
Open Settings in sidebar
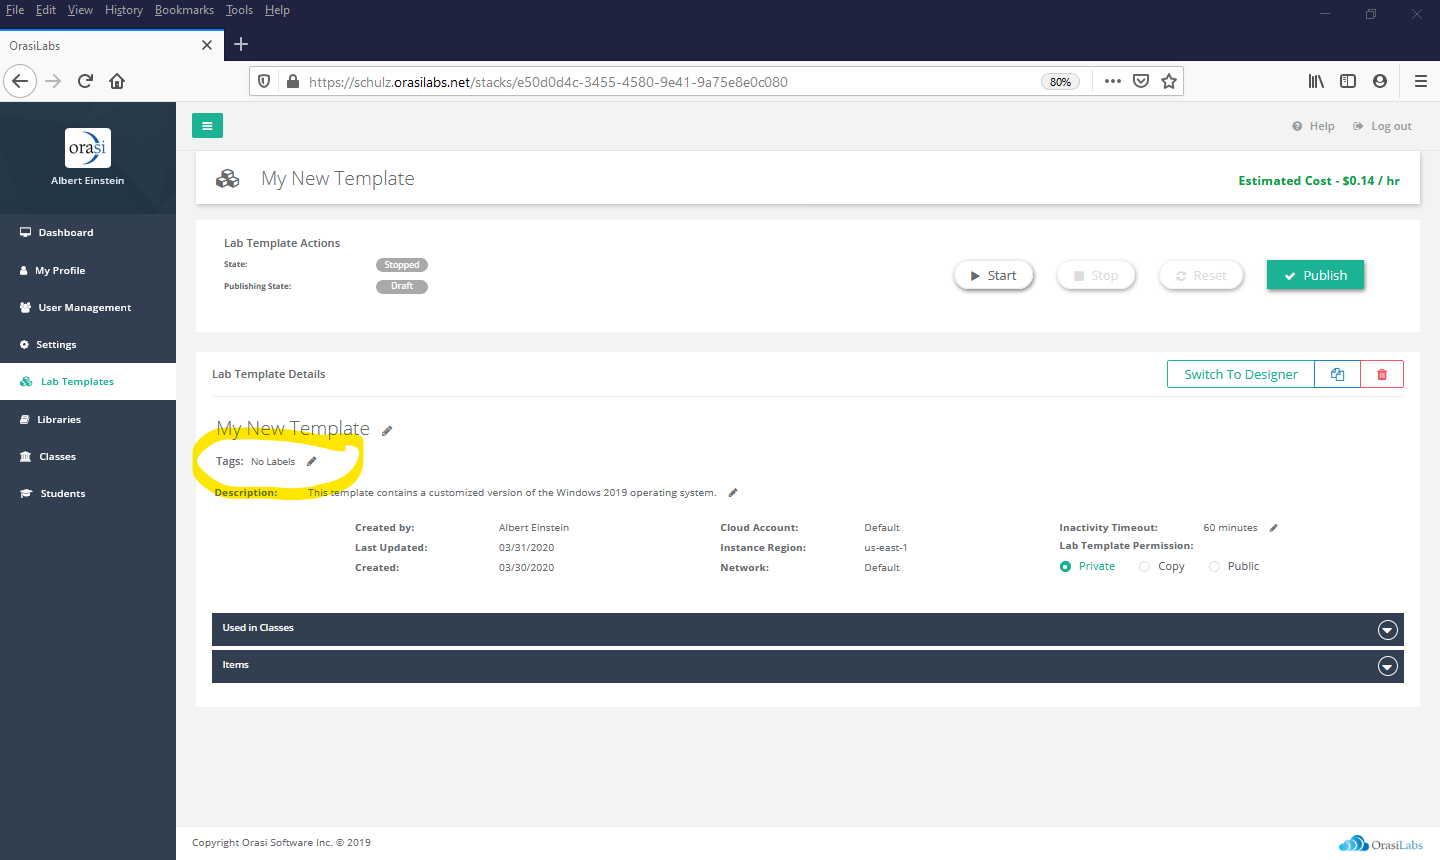tap(88, 344)
